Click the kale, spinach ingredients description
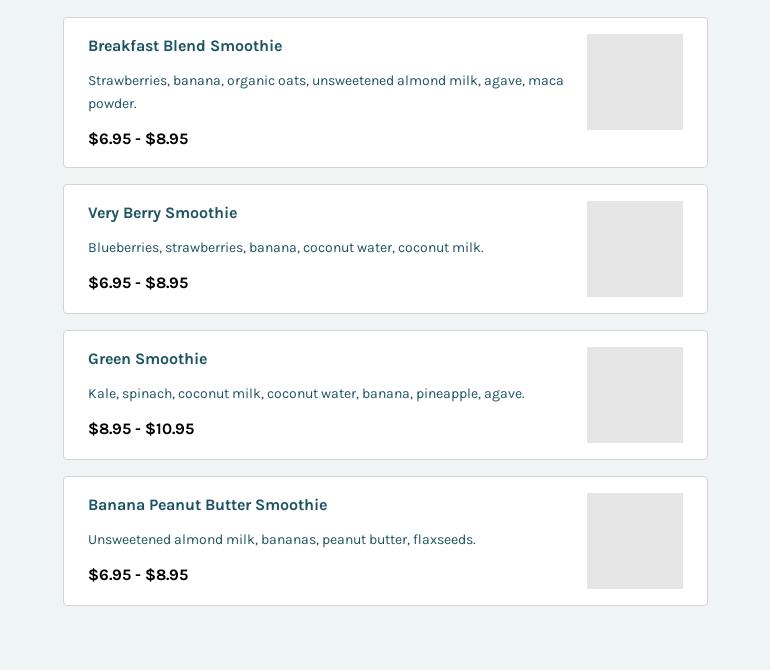 tap(306, 394)
